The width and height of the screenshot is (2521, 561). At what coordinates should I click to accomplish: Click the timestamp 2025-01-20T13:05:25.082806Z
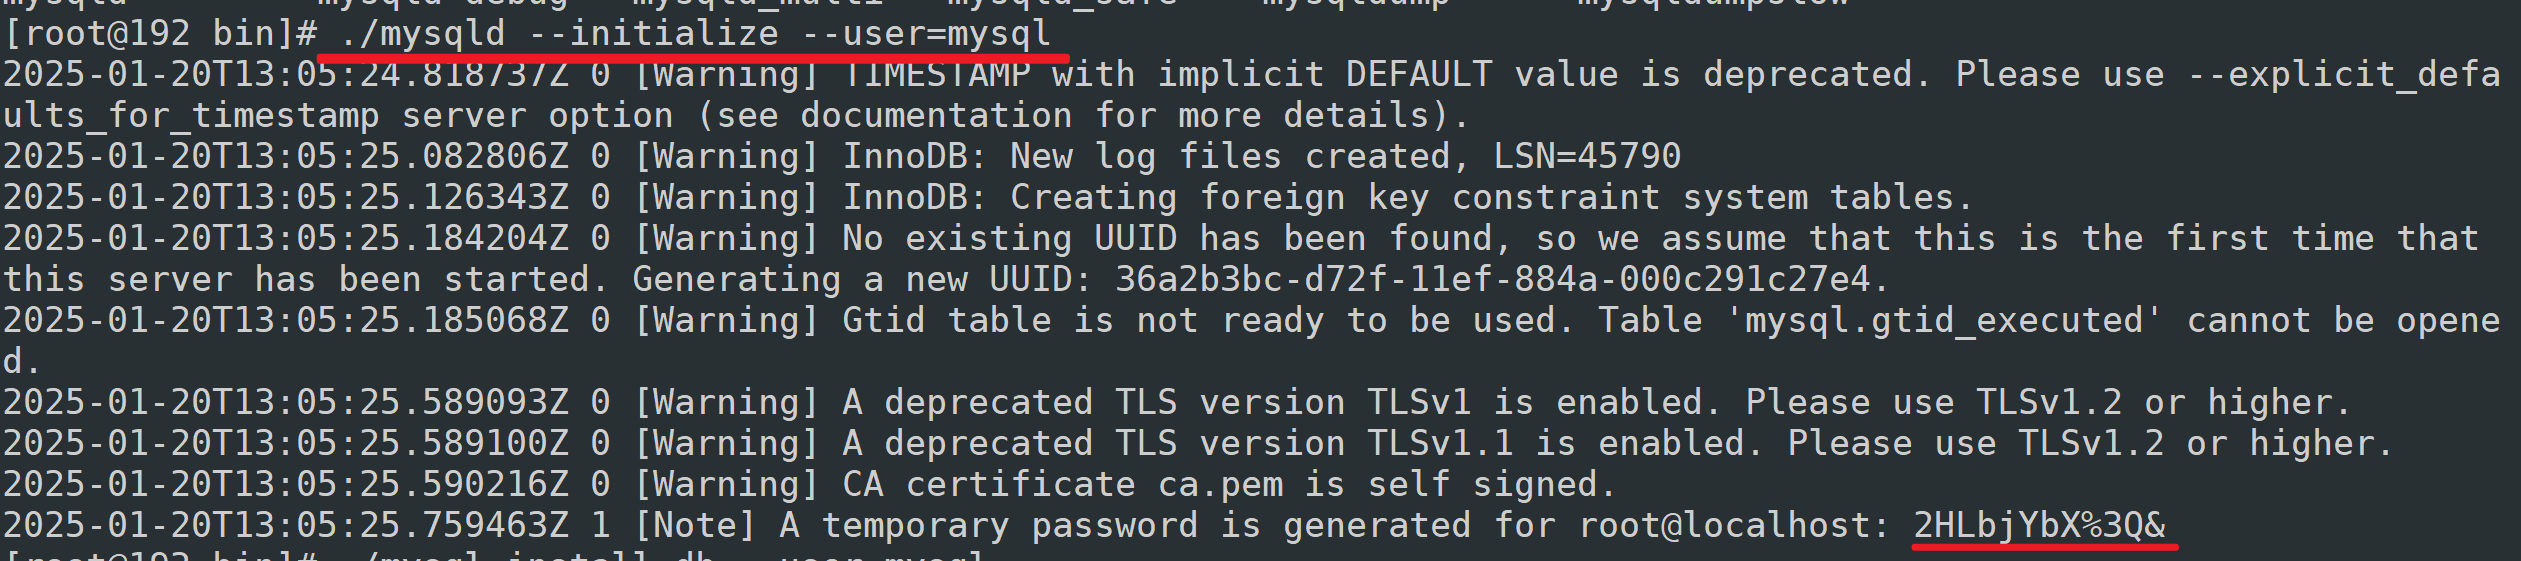285,157
